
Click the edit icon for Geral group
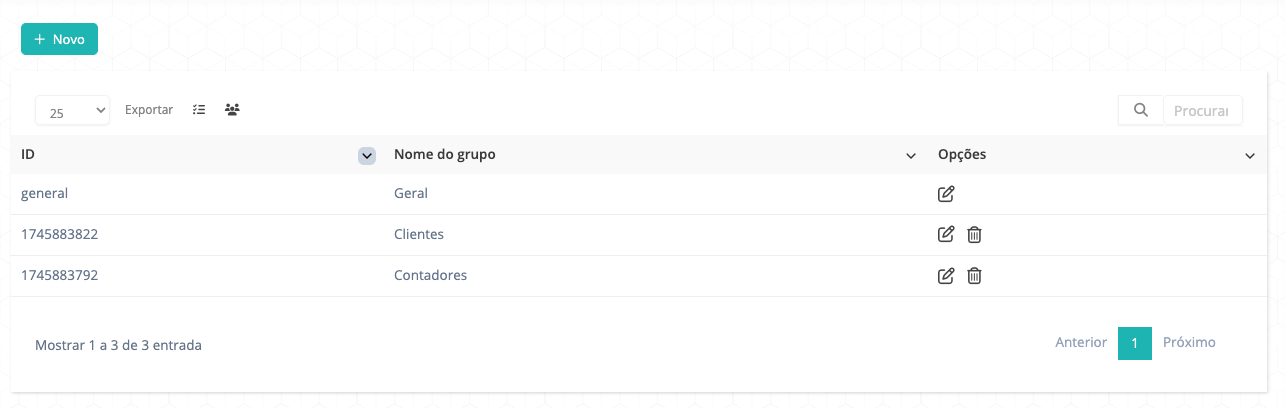point(946,194)
